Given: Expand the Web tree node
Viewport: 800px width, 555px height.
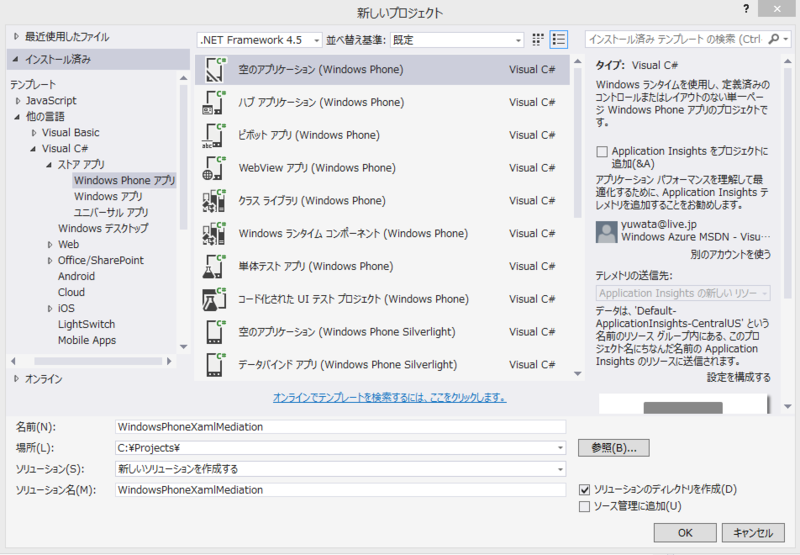Looking at the screenshot, I should click(x=50, y=245).
